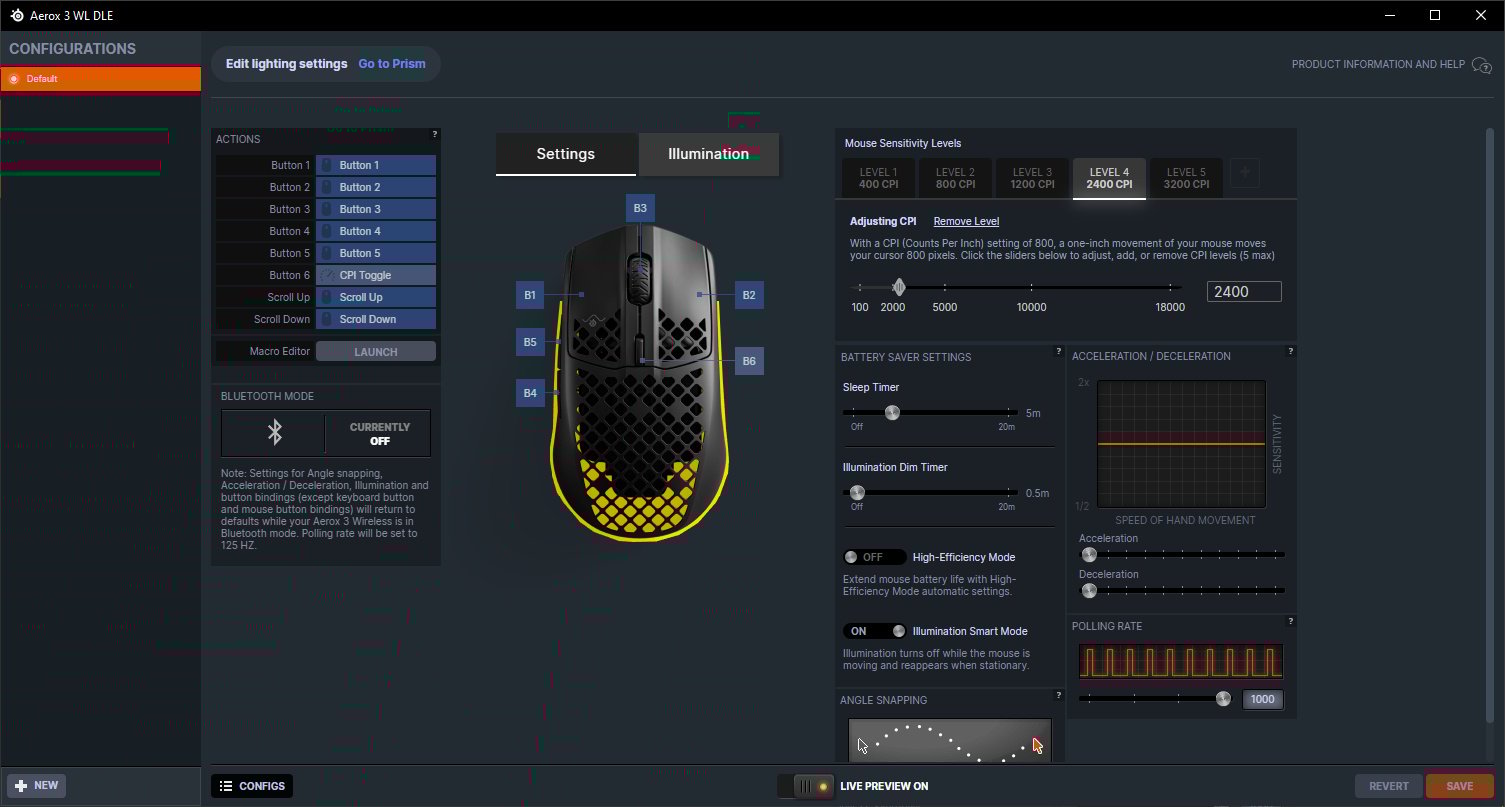Create a New configuration

point(36,785)
